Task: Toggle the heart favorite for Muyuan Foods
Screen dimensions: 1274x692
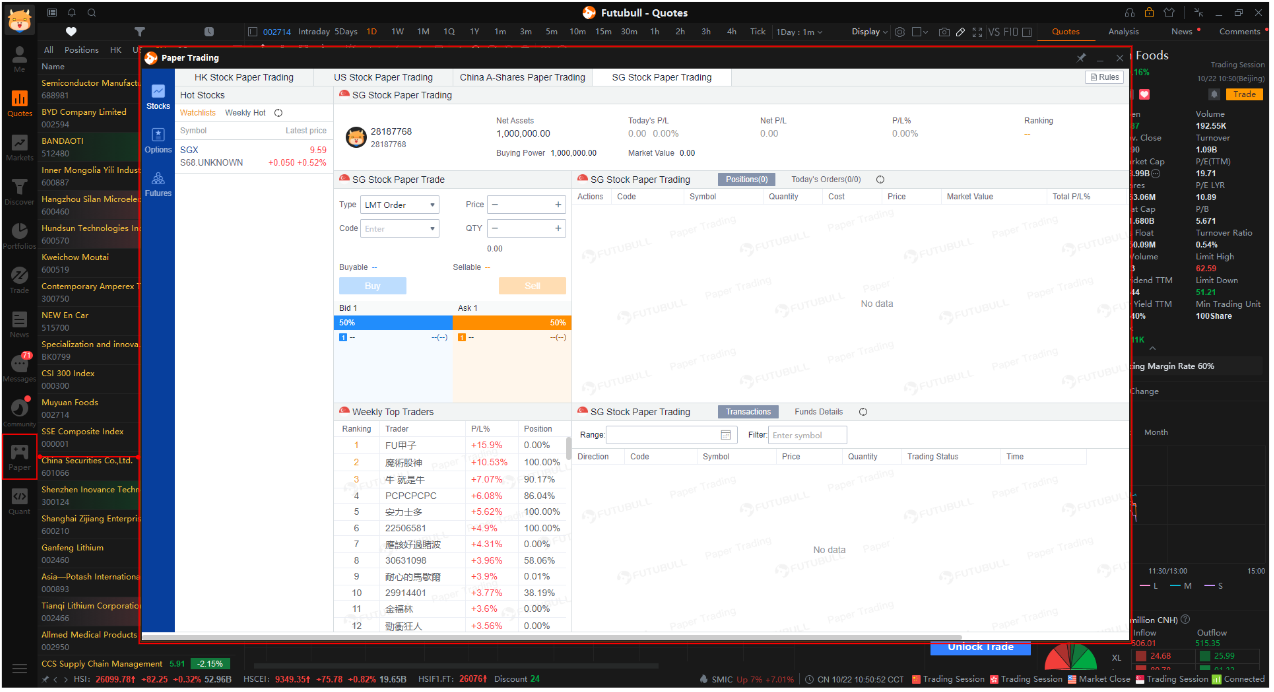Action: point(1144,95)
